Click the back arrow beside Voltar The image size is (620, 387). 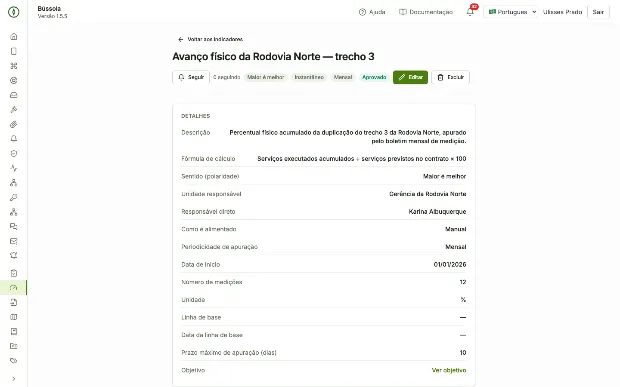tap(180, 40)
